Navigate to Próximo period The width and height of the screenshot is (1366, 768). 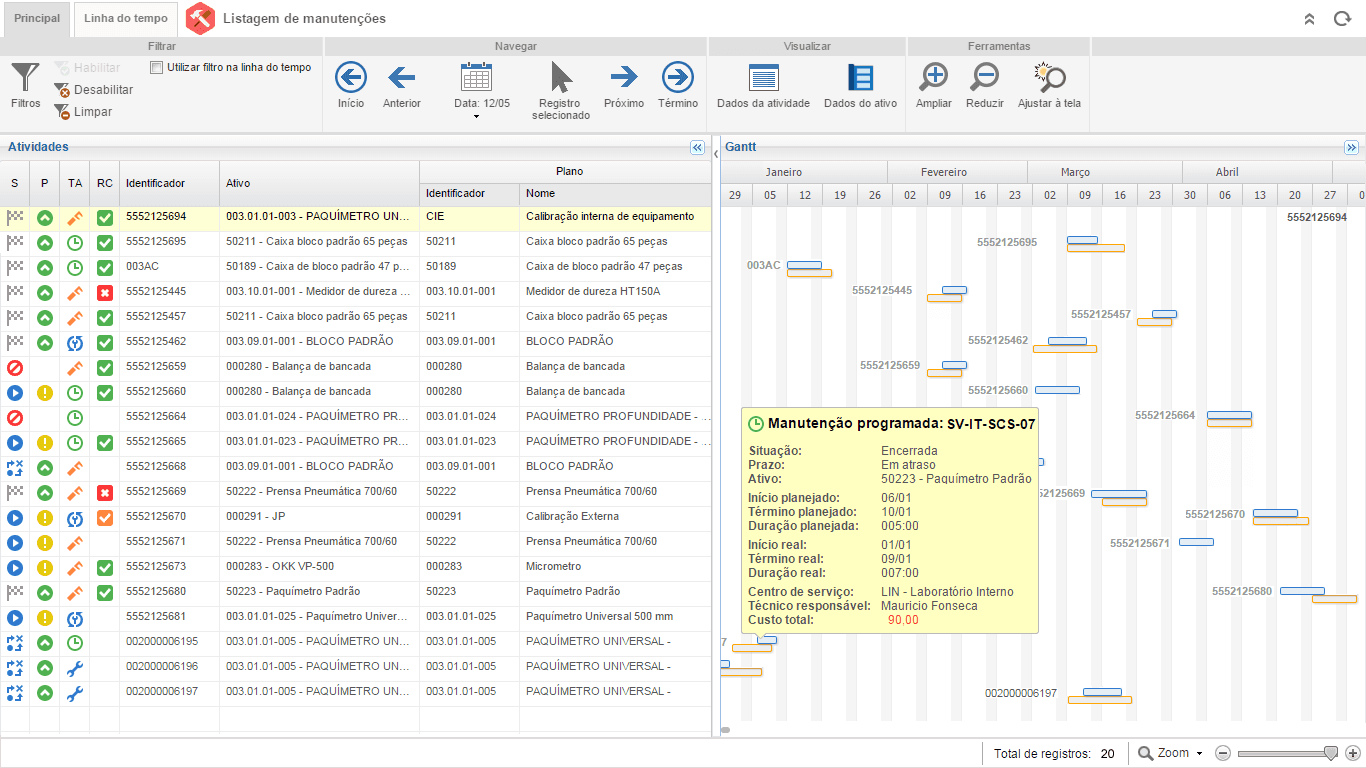pyautogui.click(x=624, y=85)
